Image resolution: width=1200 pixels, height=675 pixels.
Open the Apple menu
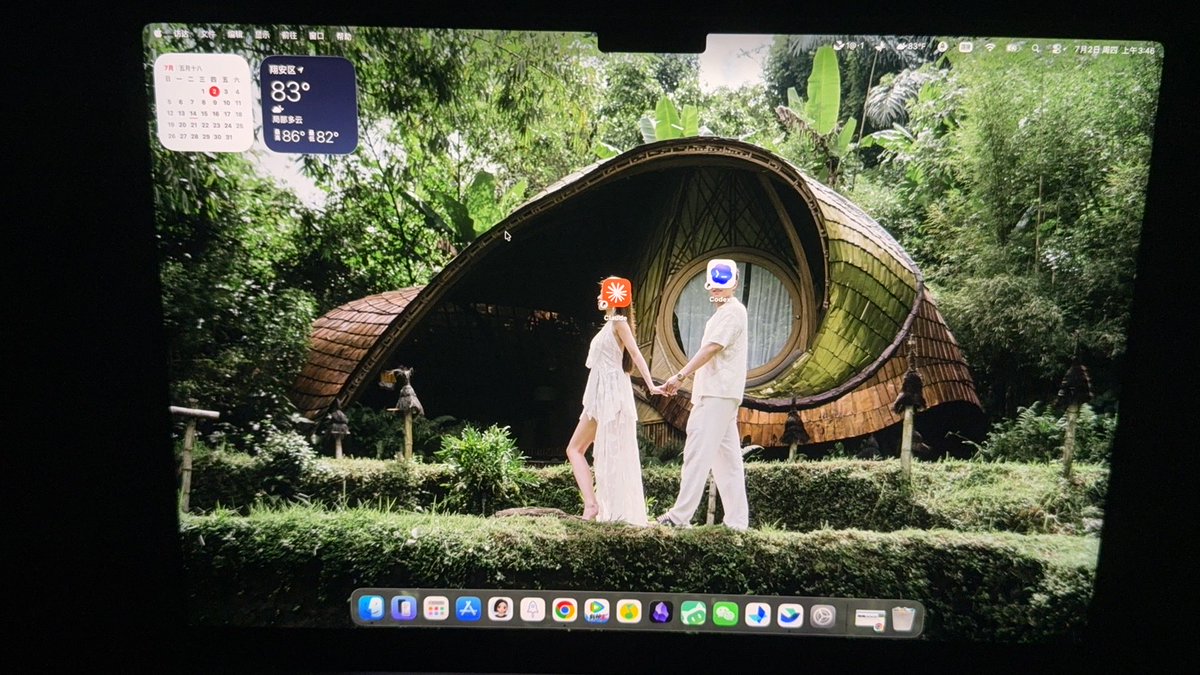pos(158,34)
